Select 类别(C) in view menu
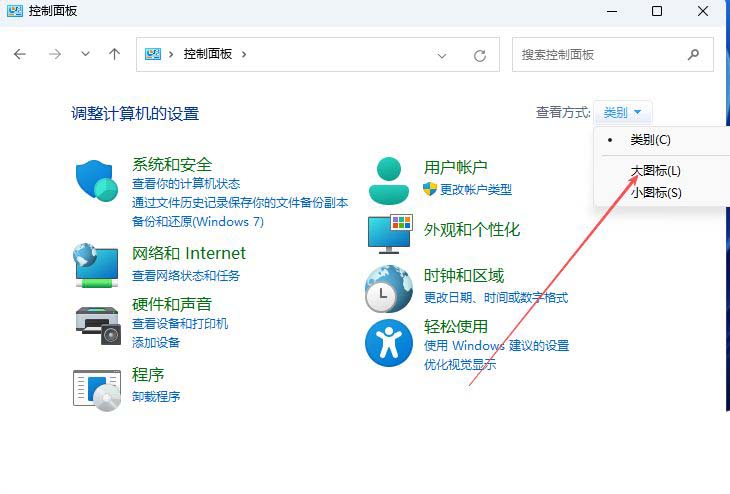 click(x=650, y=140)
